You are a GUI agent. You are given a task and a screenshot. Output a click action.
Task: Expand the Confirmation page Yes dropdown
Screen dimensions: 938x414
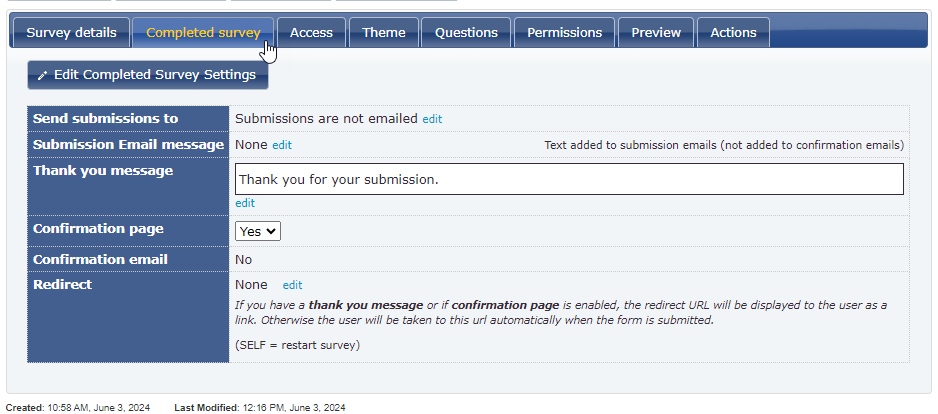[258, 231]
